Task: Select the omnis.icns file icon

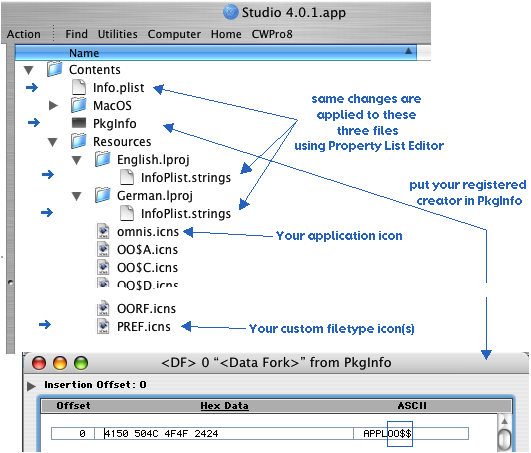Action: coord(103,231)
